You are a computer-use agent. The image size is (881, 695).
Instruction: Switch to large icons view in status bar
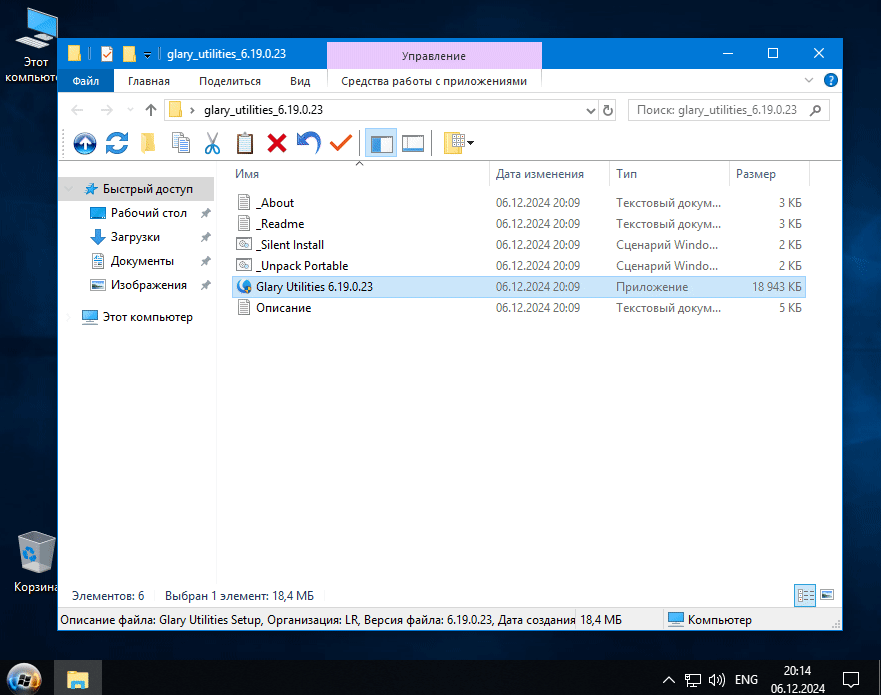coord(827,595)
